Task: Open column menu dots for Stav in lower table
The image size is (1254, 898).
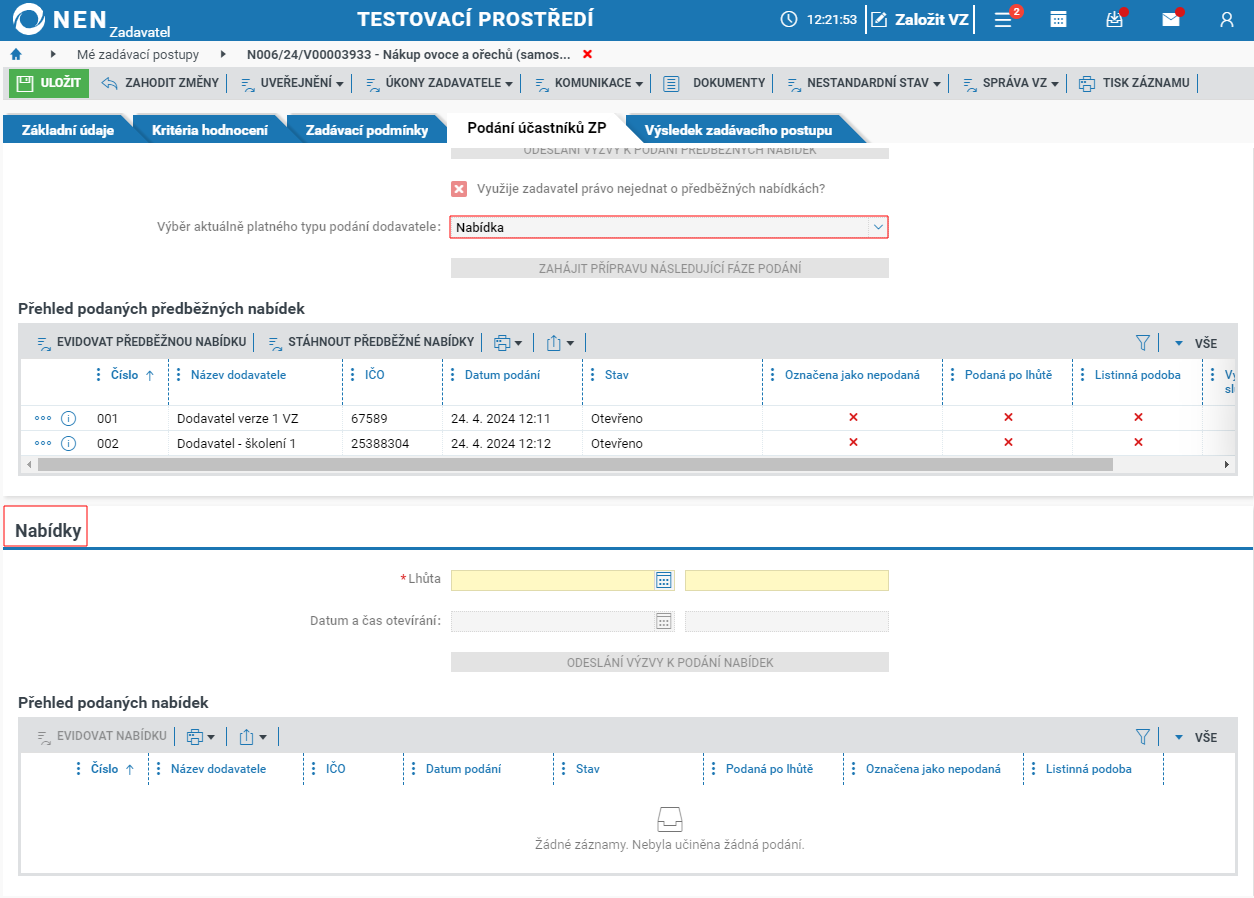Action: click(x=564, y=769)
